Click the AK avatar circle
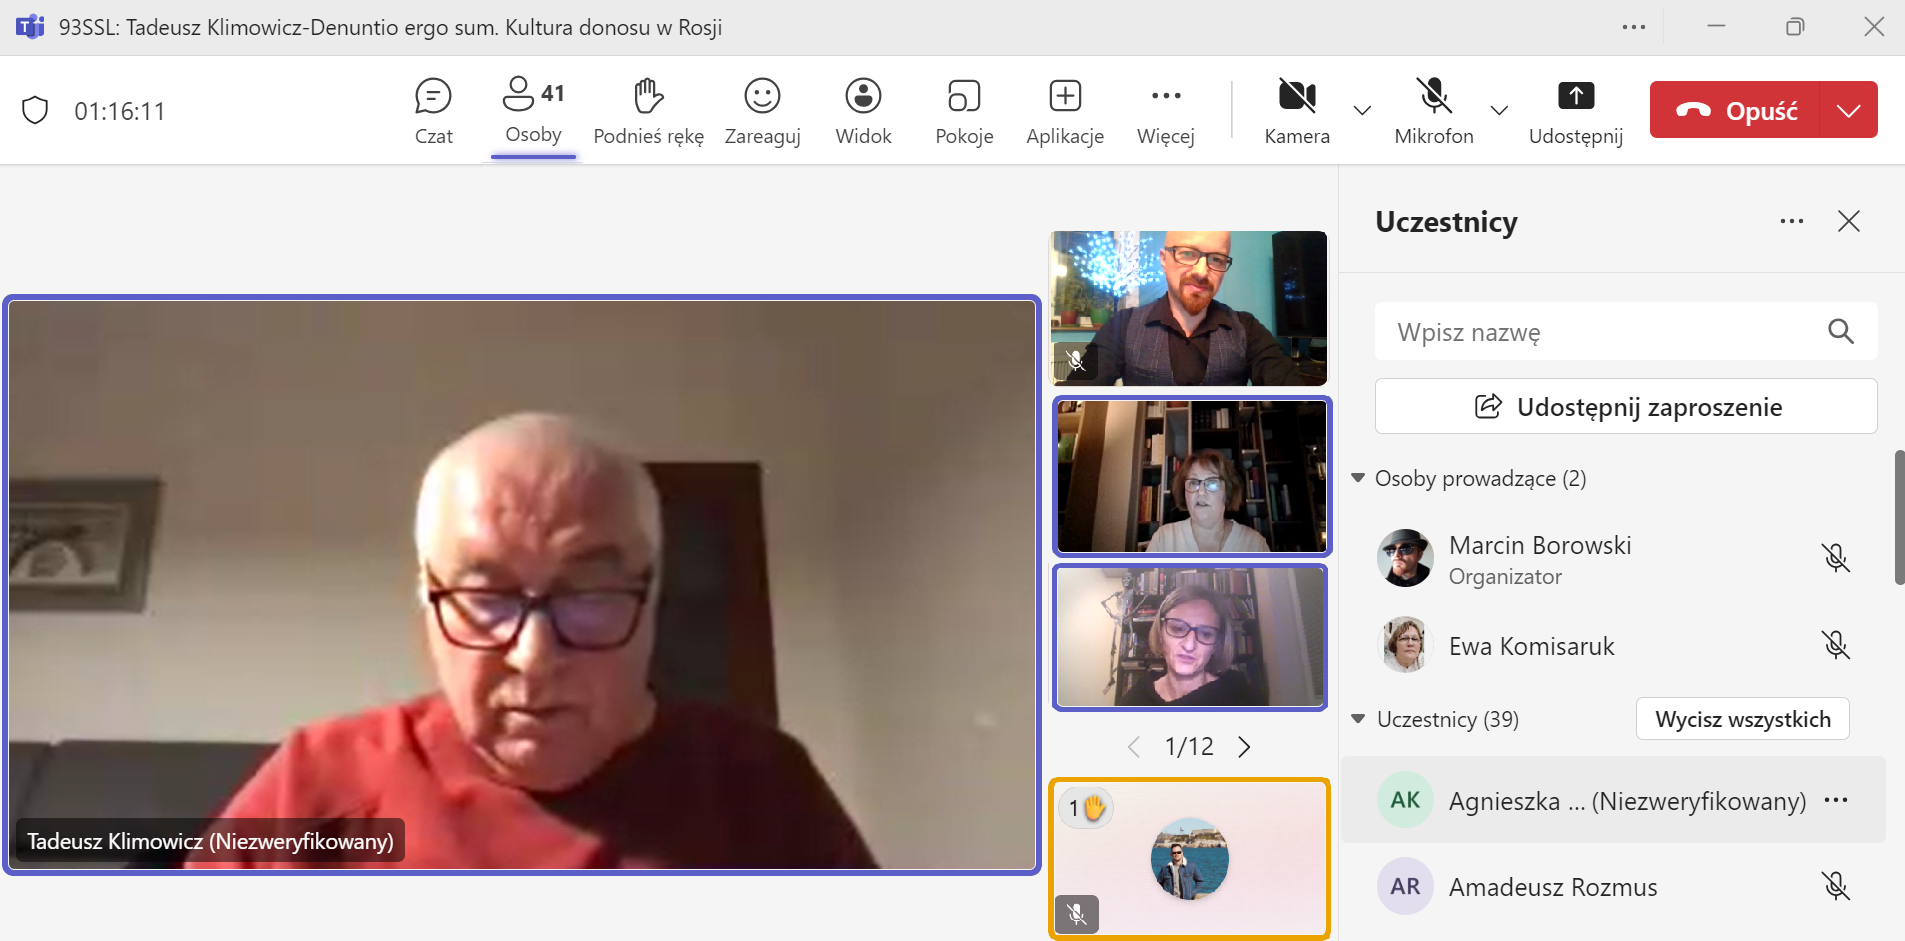1905x941 pixels. (x=1405, y=800)
